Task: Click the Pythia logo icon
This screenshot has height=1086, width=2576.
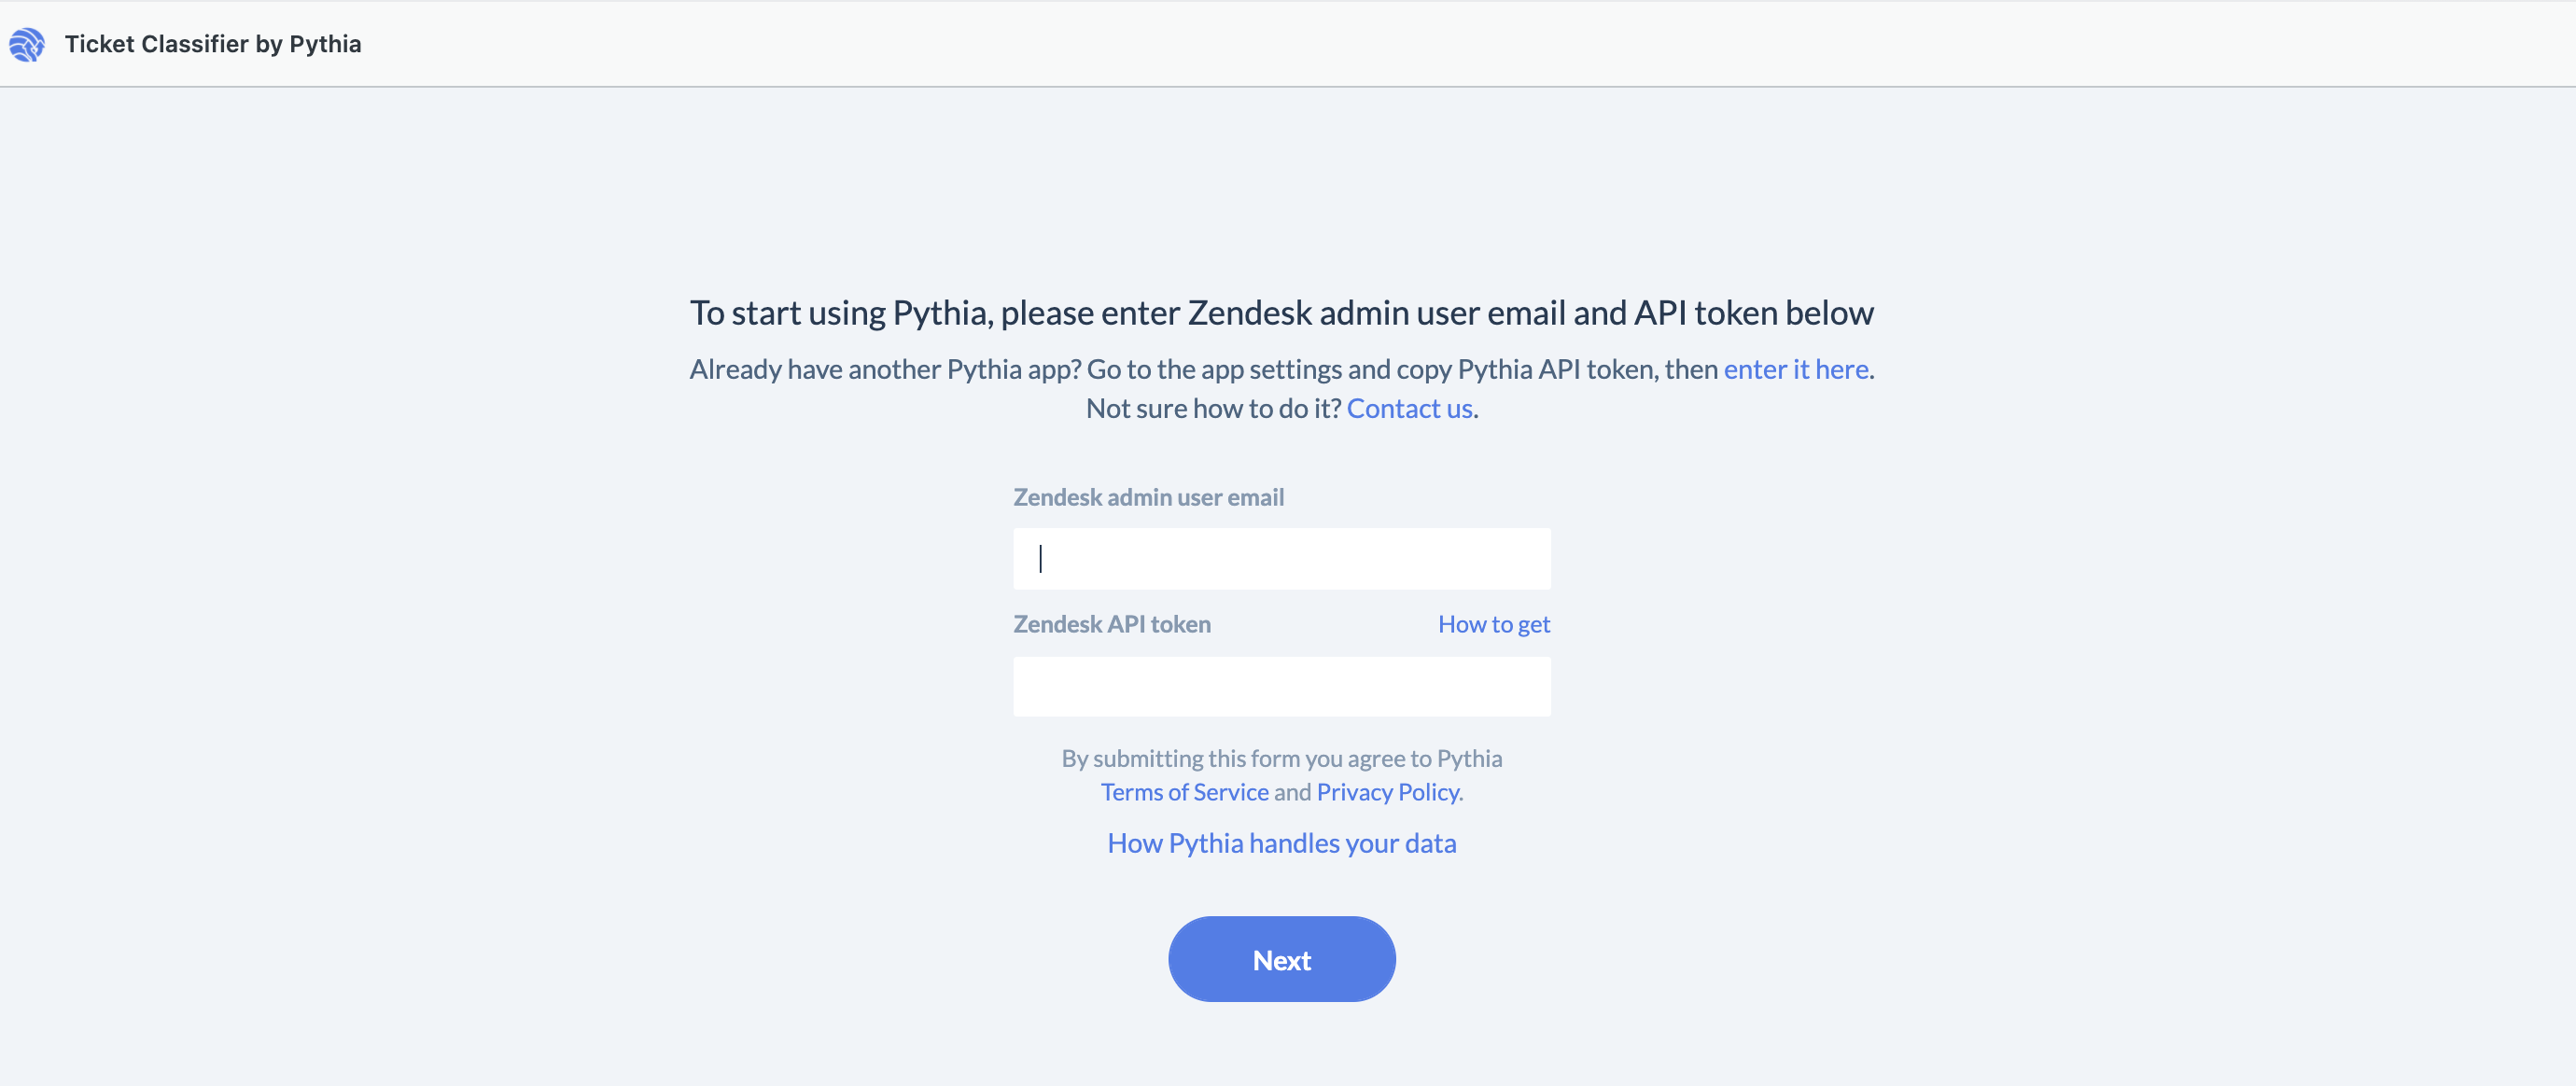Action: pyautogui.click(x=27, y=44)
